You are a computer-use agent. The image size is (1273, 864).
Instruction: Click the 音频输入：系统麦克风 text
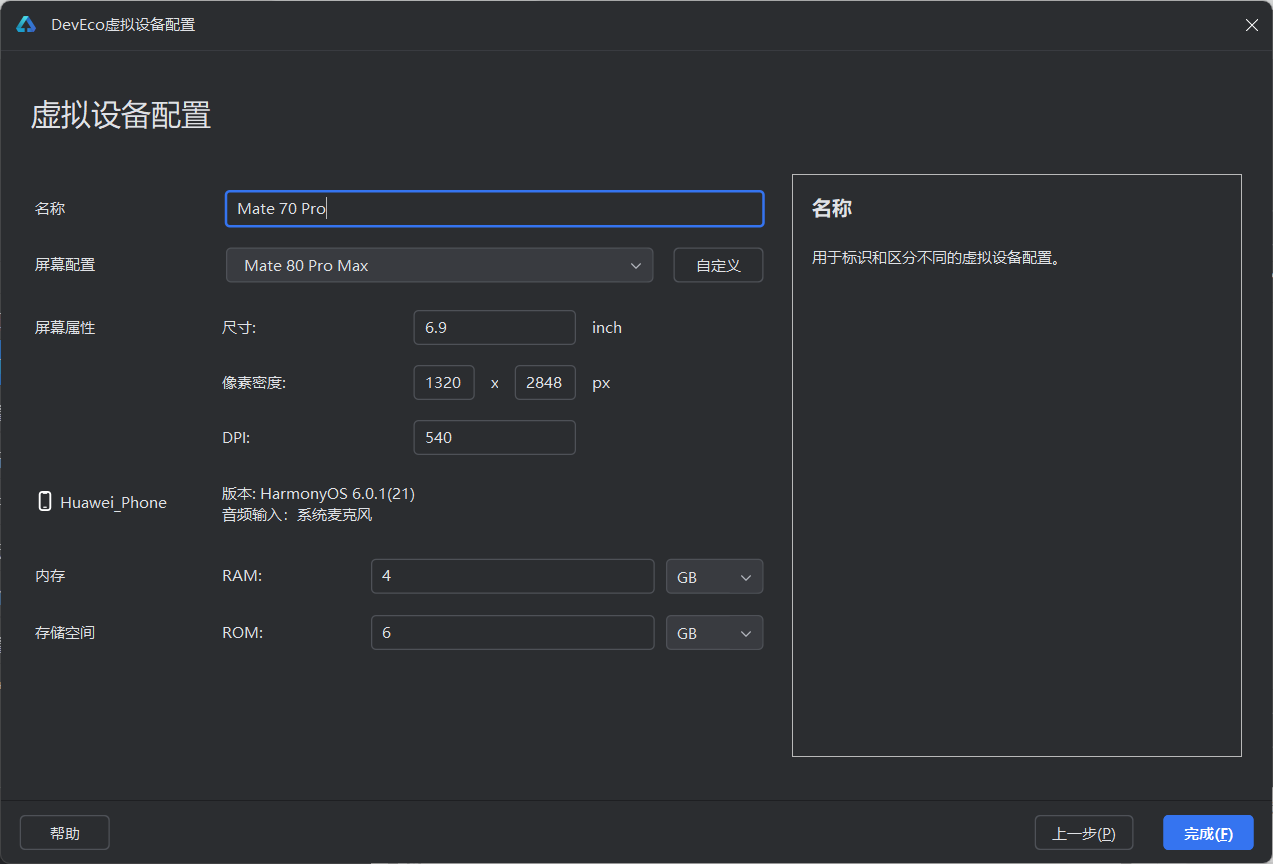point(297,515)
